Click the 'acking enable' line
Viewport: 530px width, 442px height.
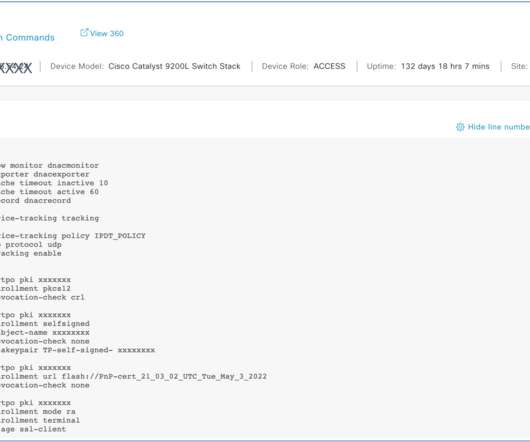pos(31,253)
